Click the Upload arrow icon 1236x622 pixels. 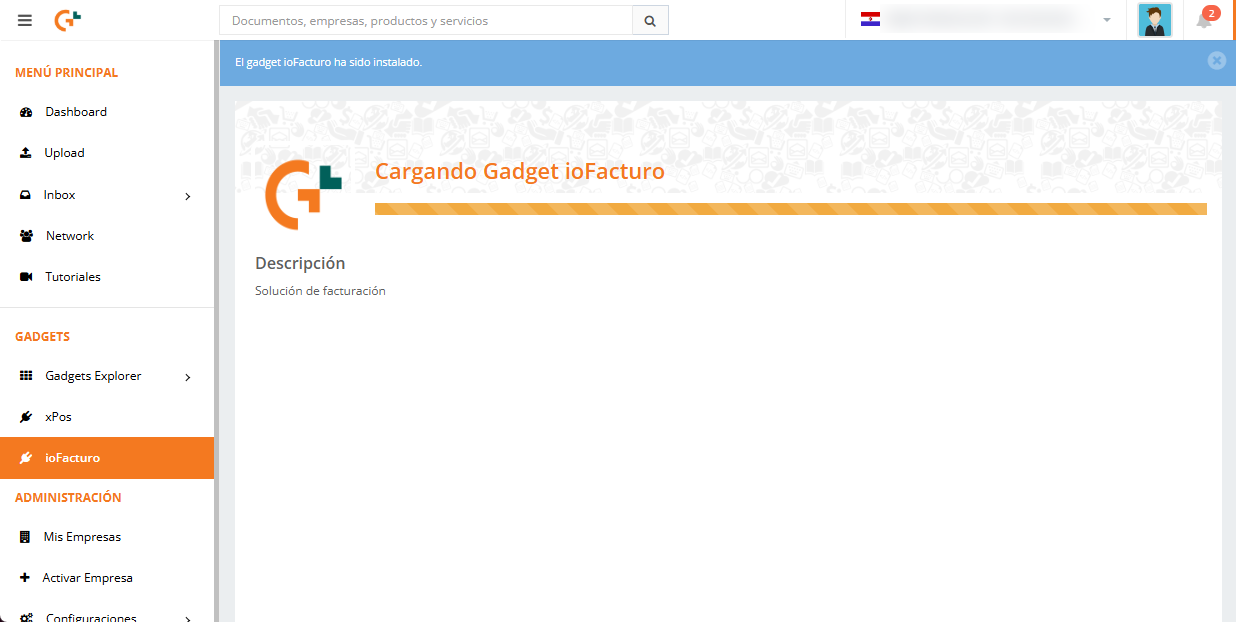tap(26, 153)
